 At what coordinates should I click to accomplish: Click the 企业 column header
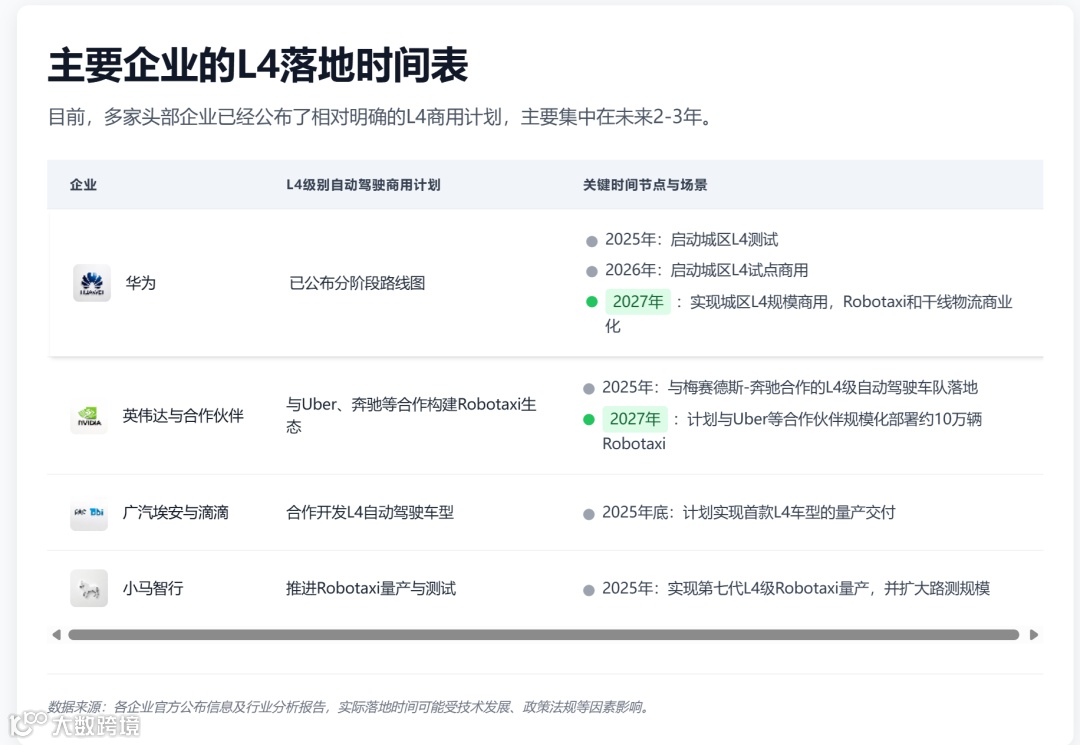(83, 185)
